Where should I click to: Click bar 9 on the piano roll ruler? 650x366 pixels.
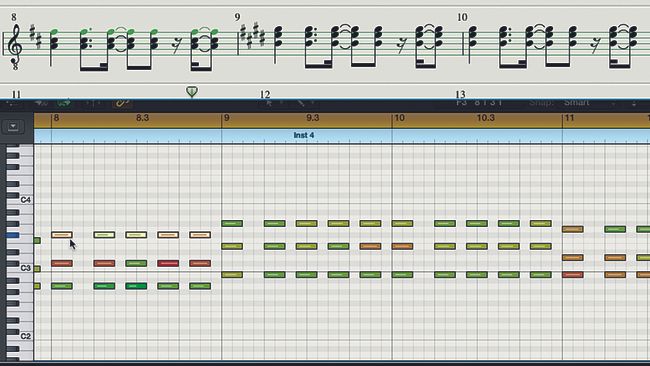coord(226,118)
